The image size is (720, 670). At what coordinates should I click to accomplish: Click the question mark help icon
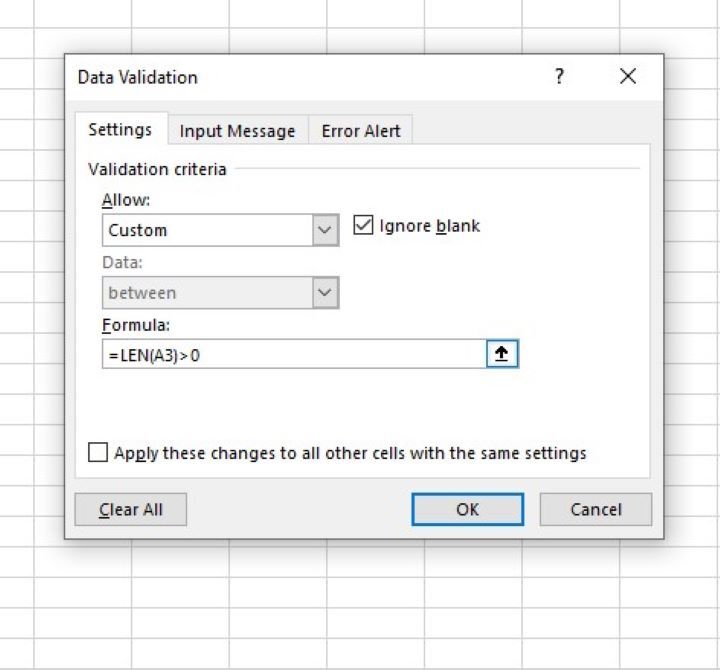coord(559,77)
